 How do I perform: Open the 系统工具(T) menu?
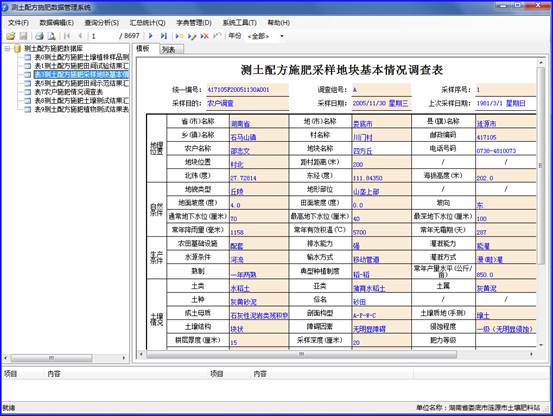click(x=239, y=23)
